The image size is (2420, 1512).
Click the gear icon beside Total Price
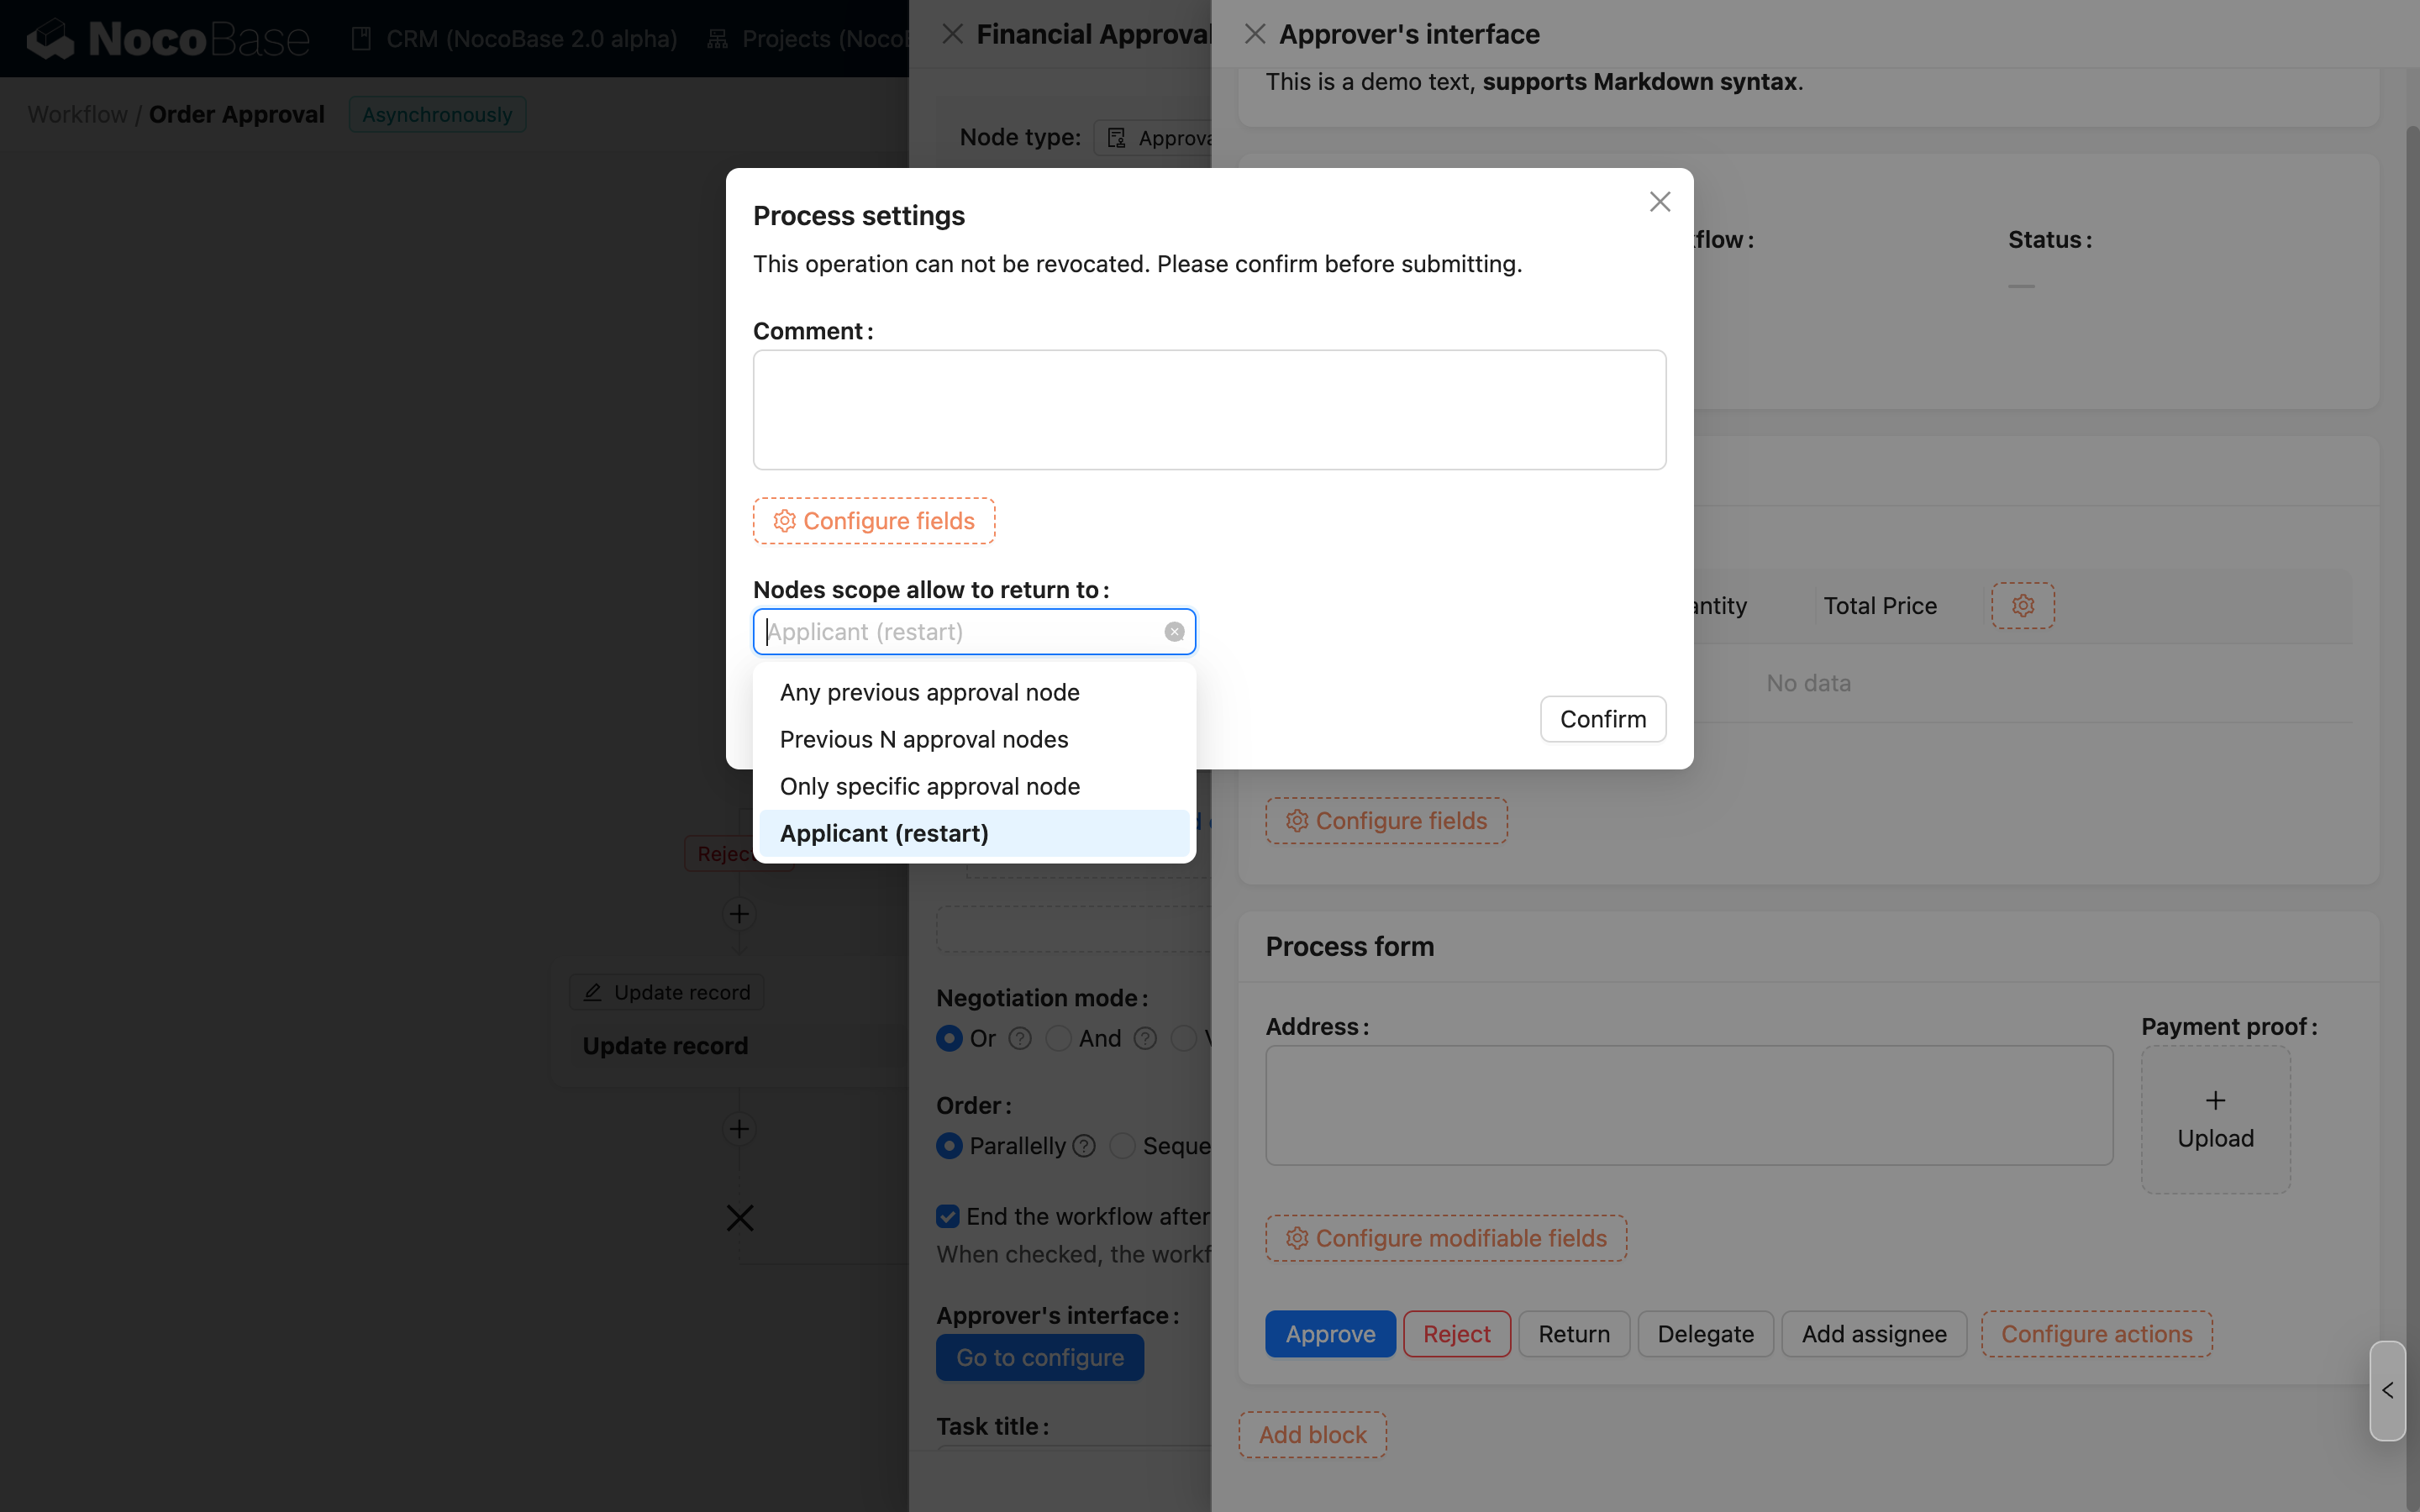pos(2022,606)
